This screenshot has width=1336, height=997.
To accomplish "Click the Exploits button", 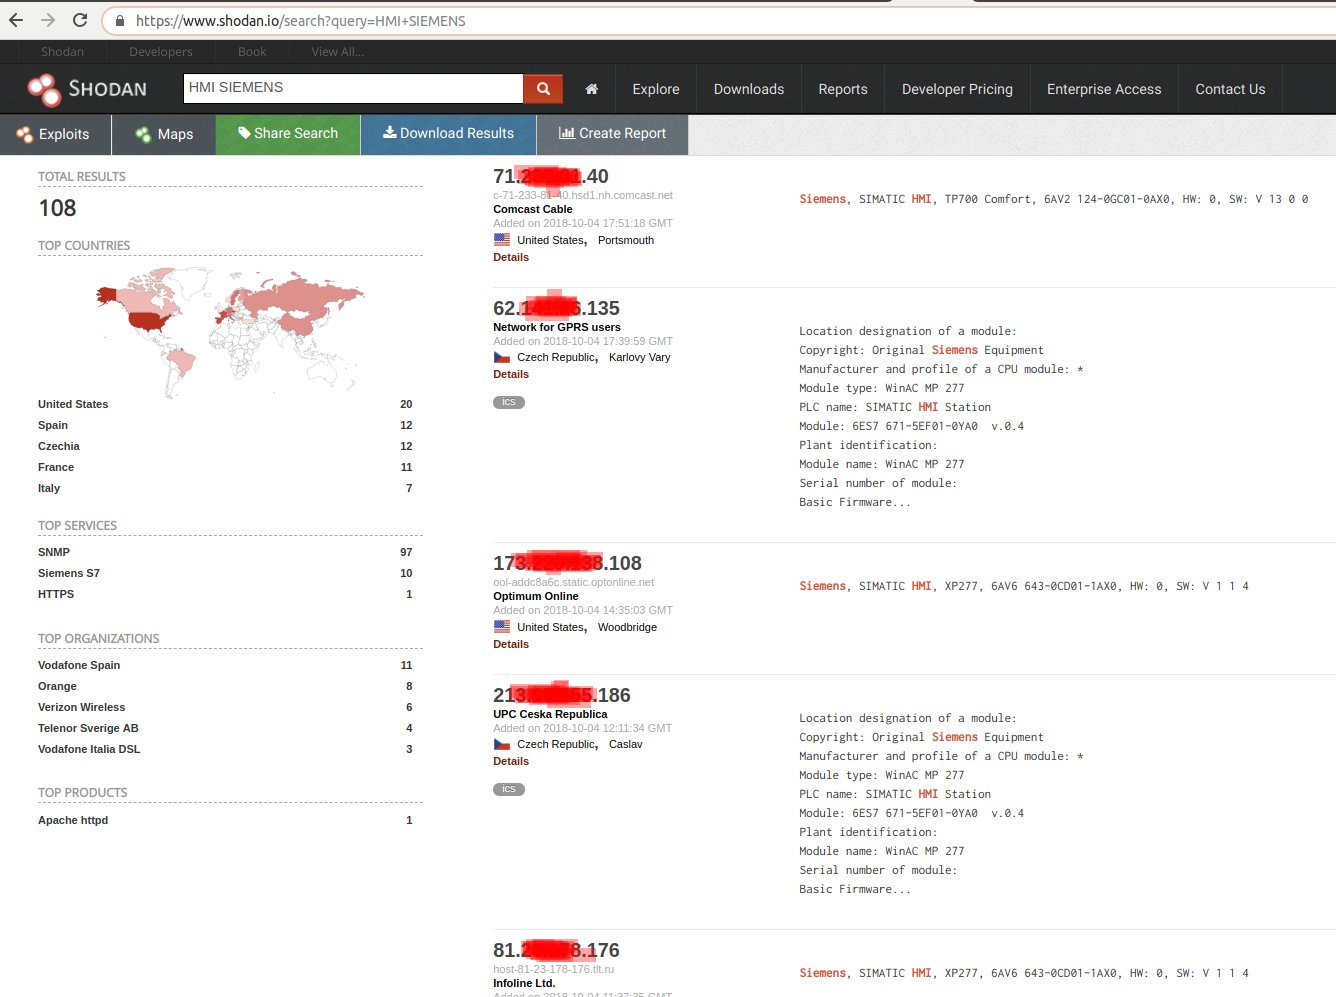I will click(x=55, y=134).
